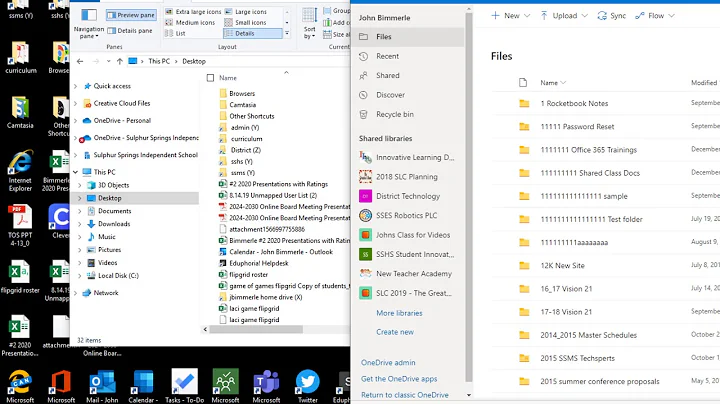Select flipgrid roster file in list

pos(248,275)
